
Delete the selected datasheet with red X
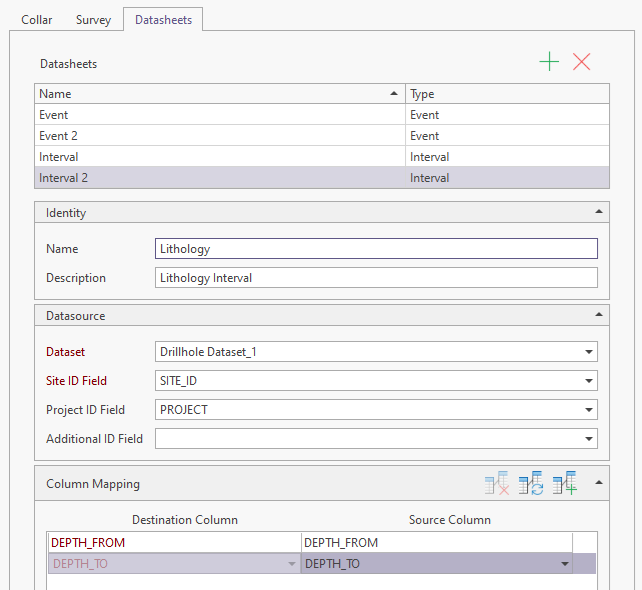(x=582, y=62)
